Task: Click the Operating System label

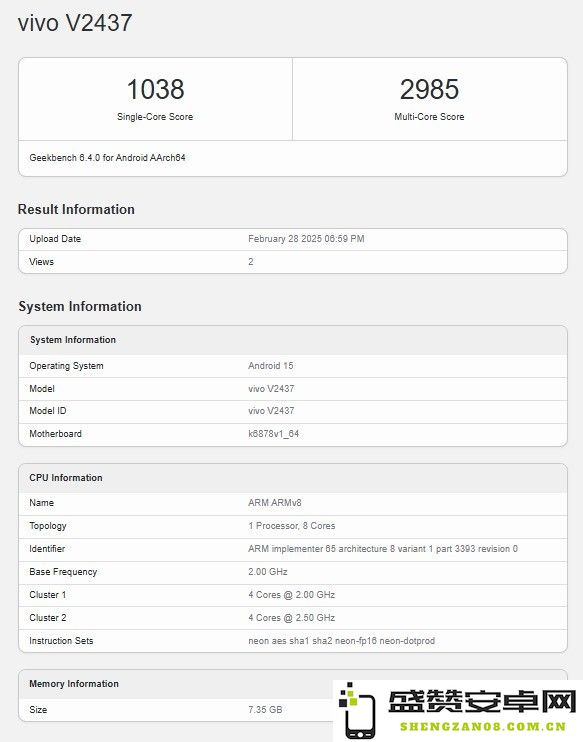Action: click(x=66, y=366)
